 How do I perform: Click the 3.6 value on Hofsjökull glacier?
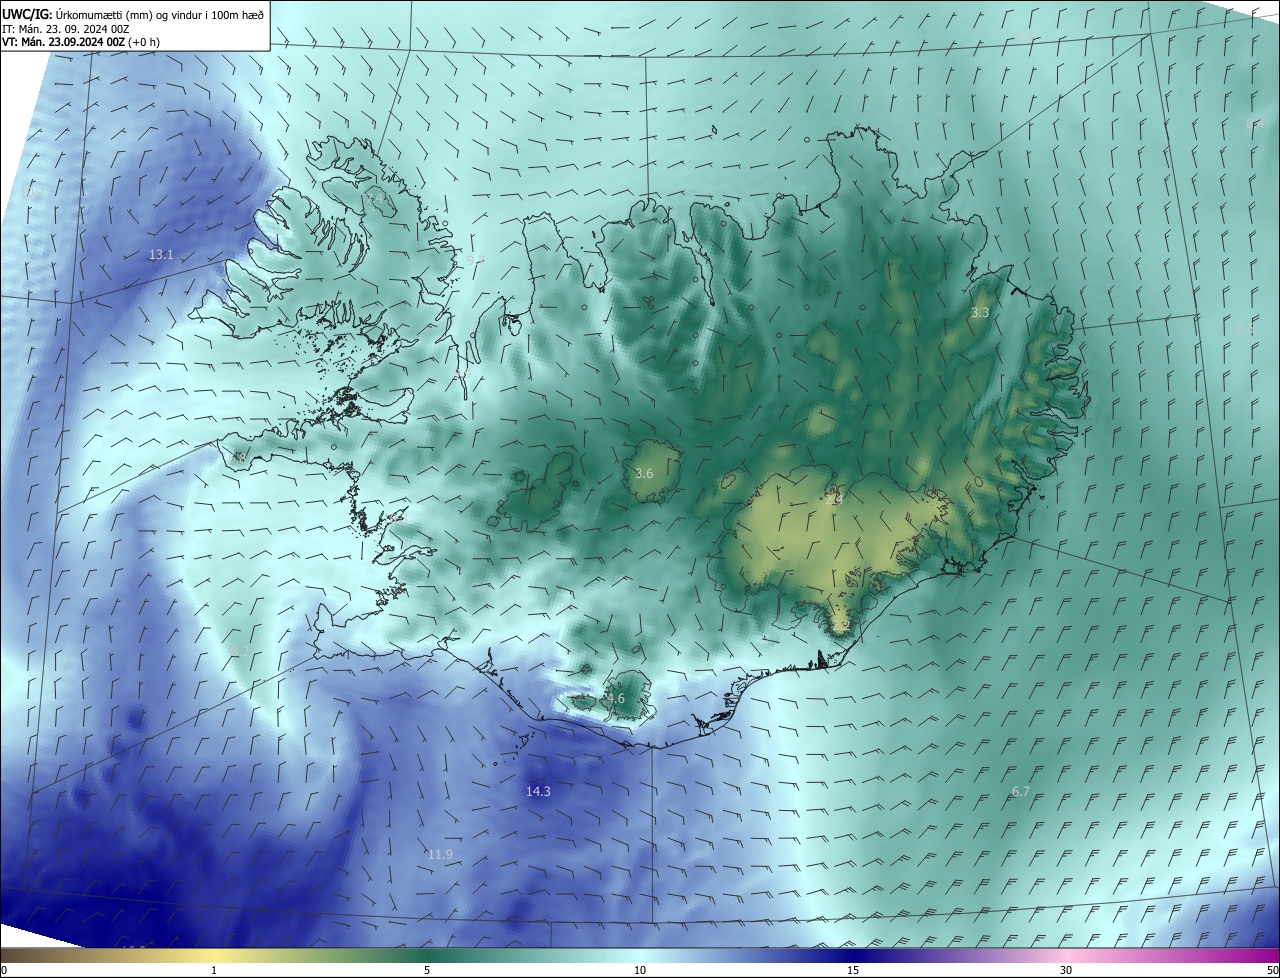pyautogui.click(x=644, y=473)
